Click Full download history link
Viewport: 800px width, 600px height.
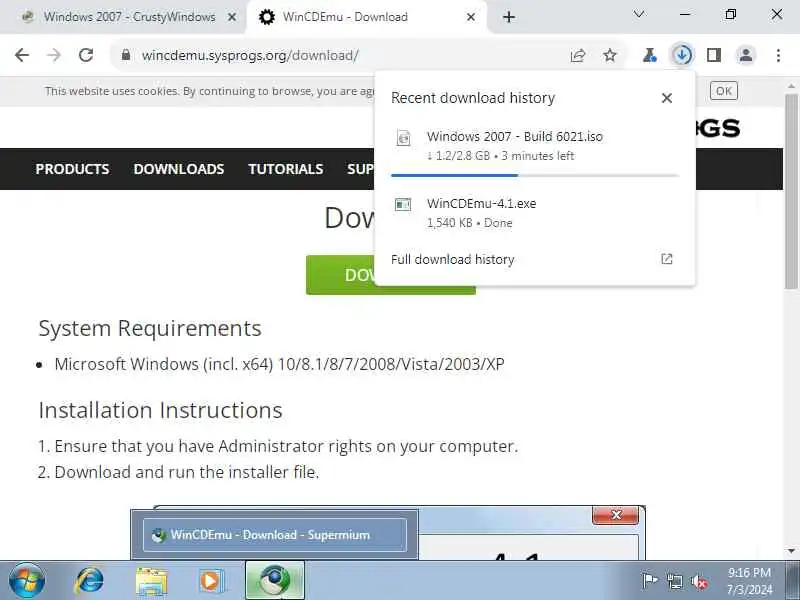coord(453,260)
